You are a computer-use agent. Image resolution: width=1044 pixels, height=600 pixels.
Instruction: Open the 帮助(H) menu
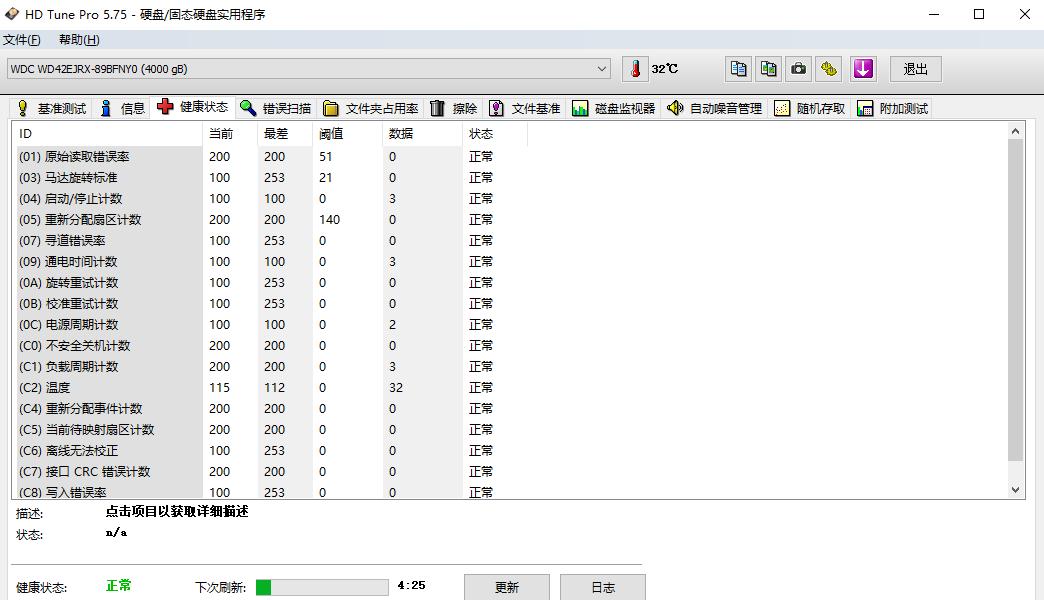coord(79,40)
